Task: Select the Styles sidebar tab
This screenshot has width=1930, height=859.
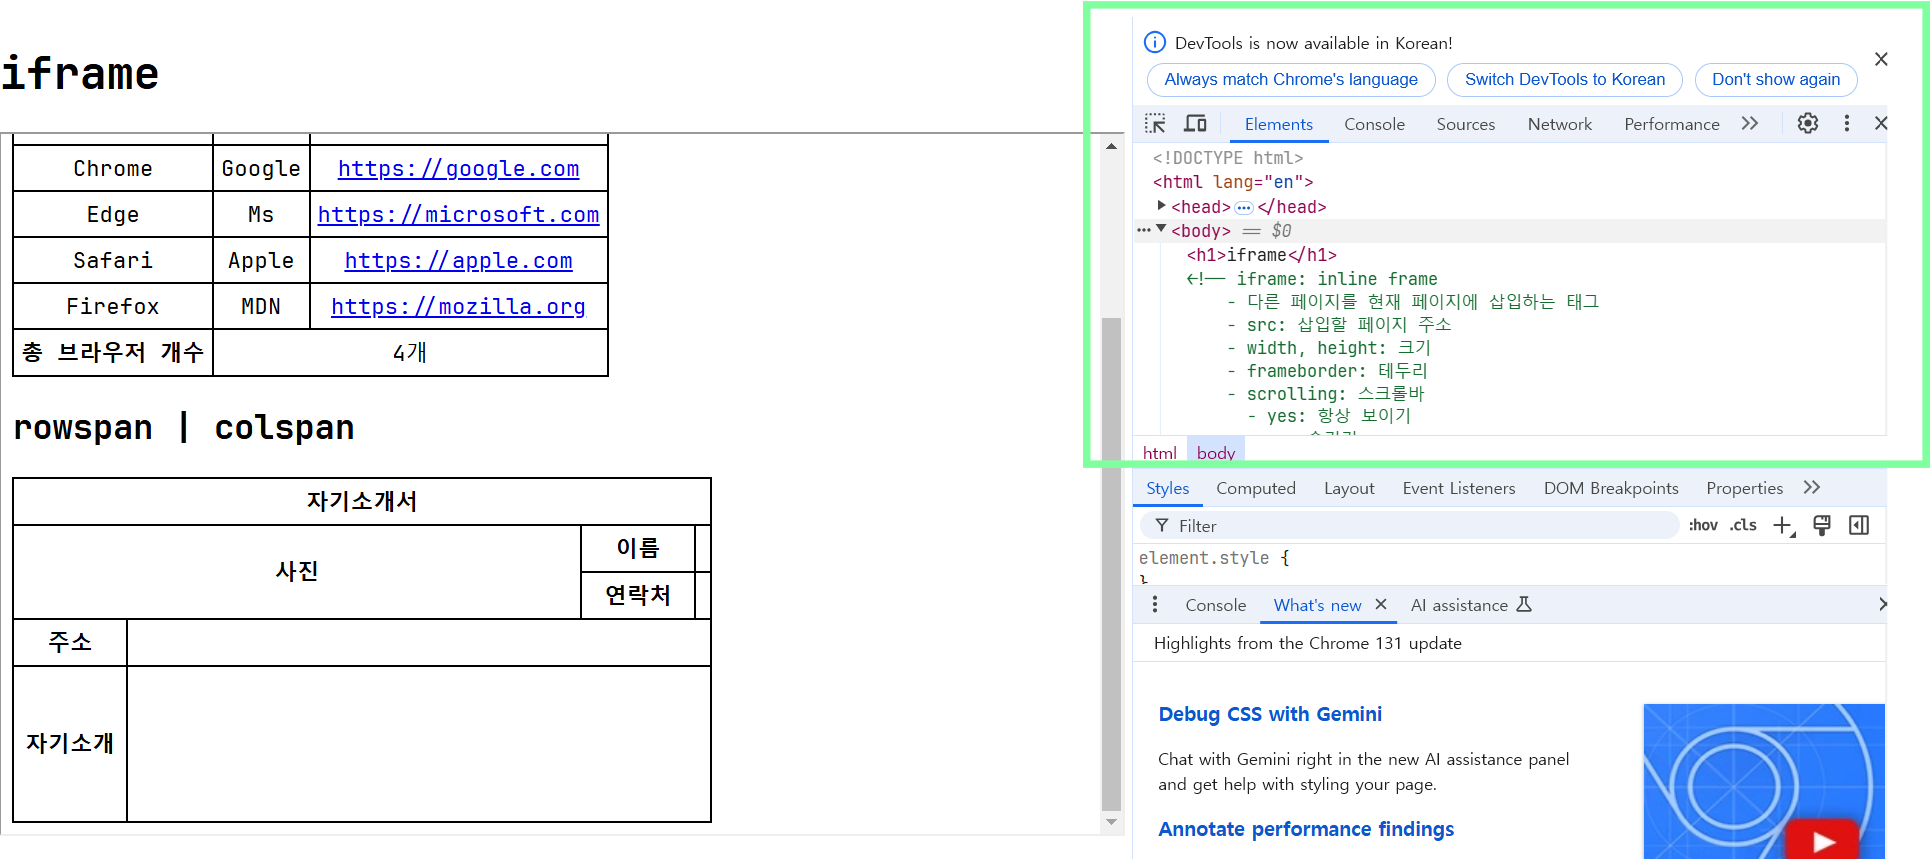Action: (1167, 488)
